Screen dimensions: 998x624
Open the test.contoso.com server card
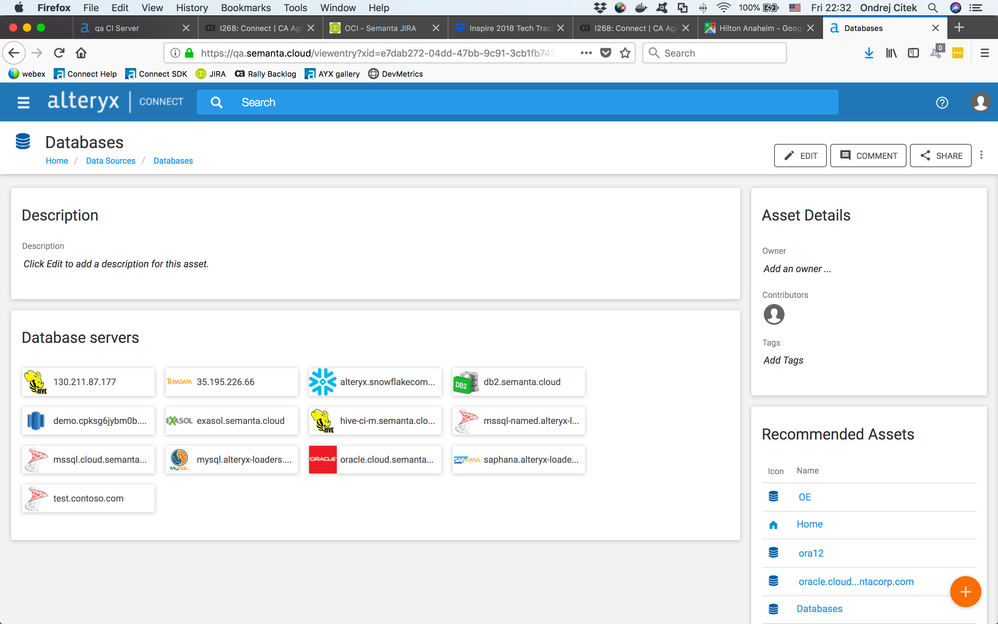[x=88, y=499]
